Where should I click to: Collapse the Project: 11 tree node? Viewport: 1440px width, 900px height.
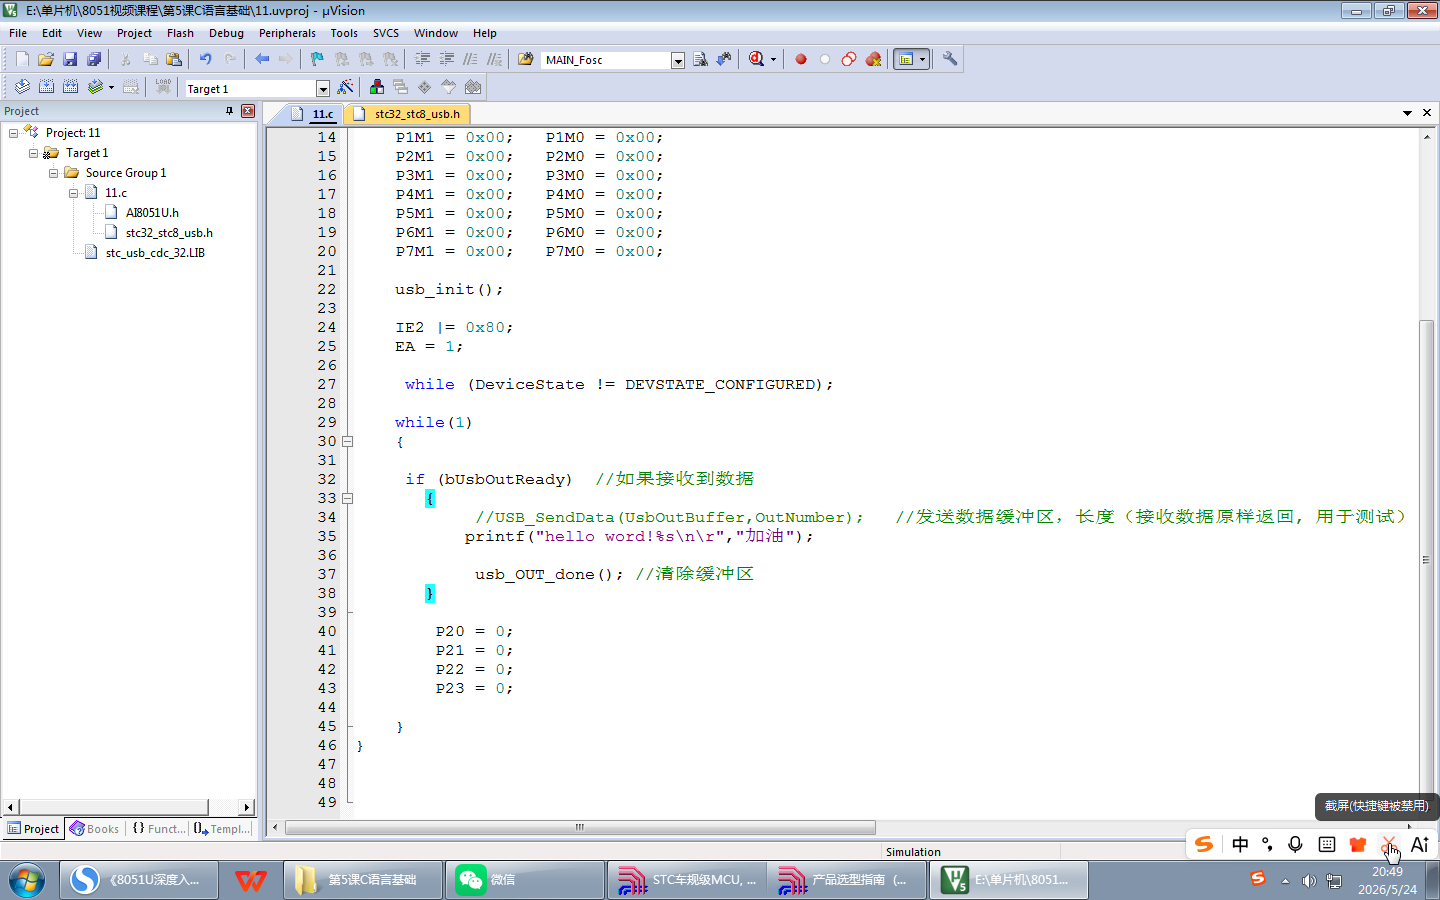[13, 133]
